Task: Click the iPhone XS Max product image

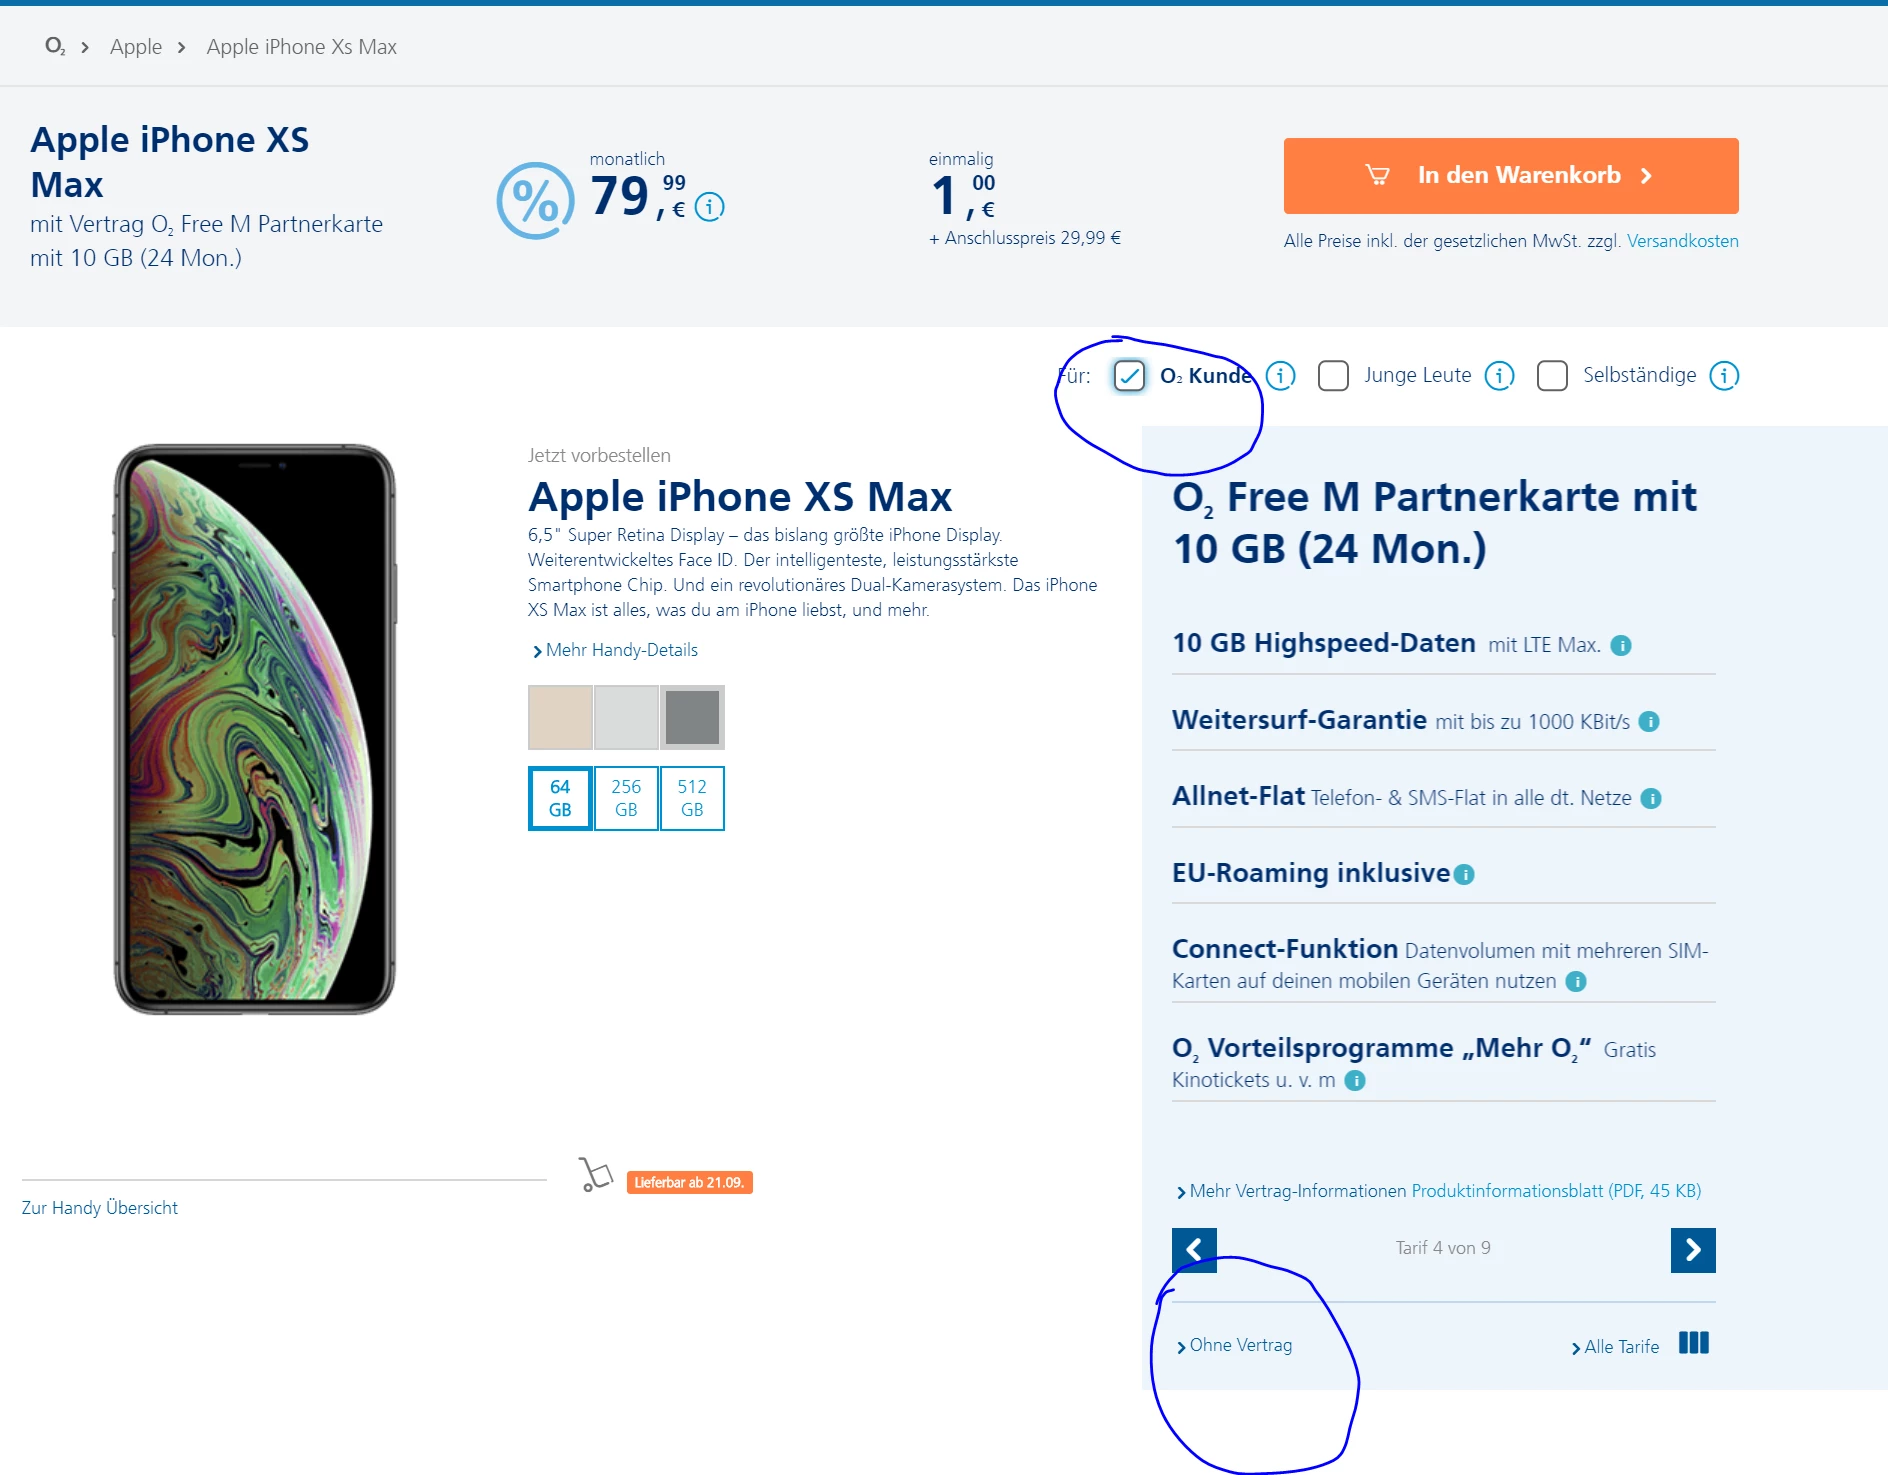Action: (x=255, y=729)
